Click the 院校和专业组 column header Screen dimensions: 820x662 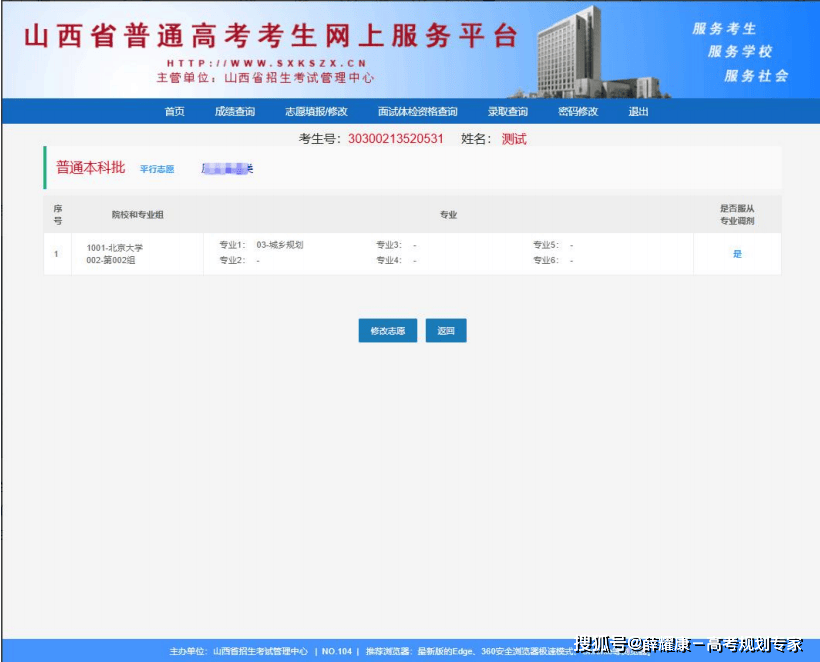point(138,214)
